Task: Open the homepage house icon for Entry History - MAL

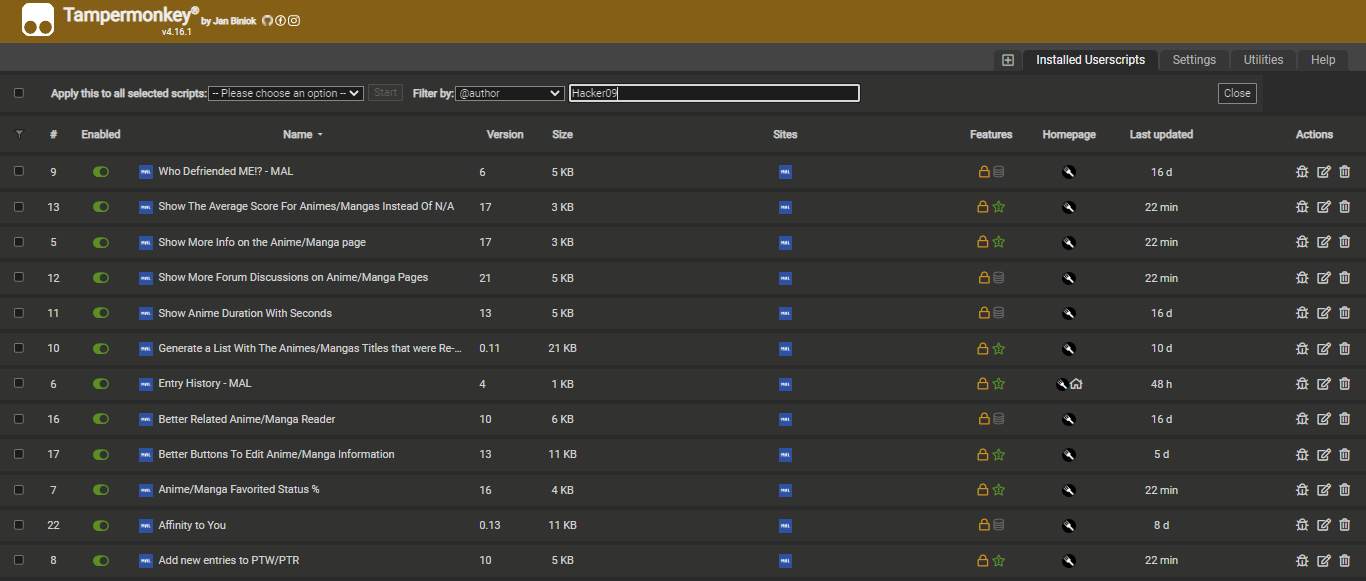Action: point(1076,384)
